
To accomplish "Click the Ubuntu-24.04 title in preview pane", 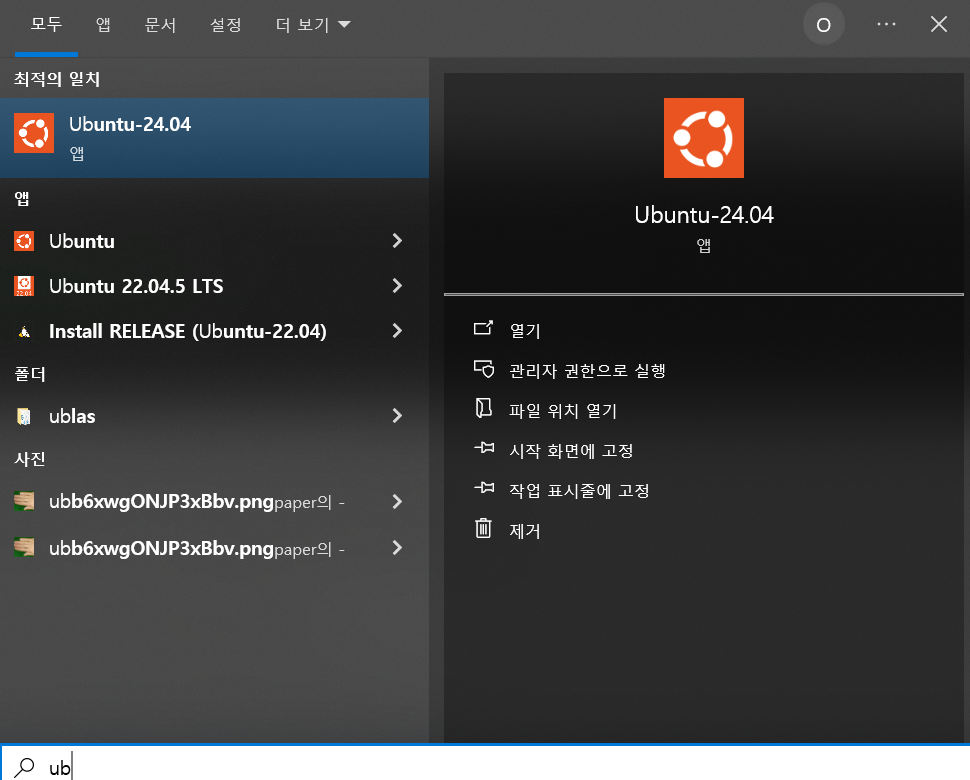I will point(703,215).
